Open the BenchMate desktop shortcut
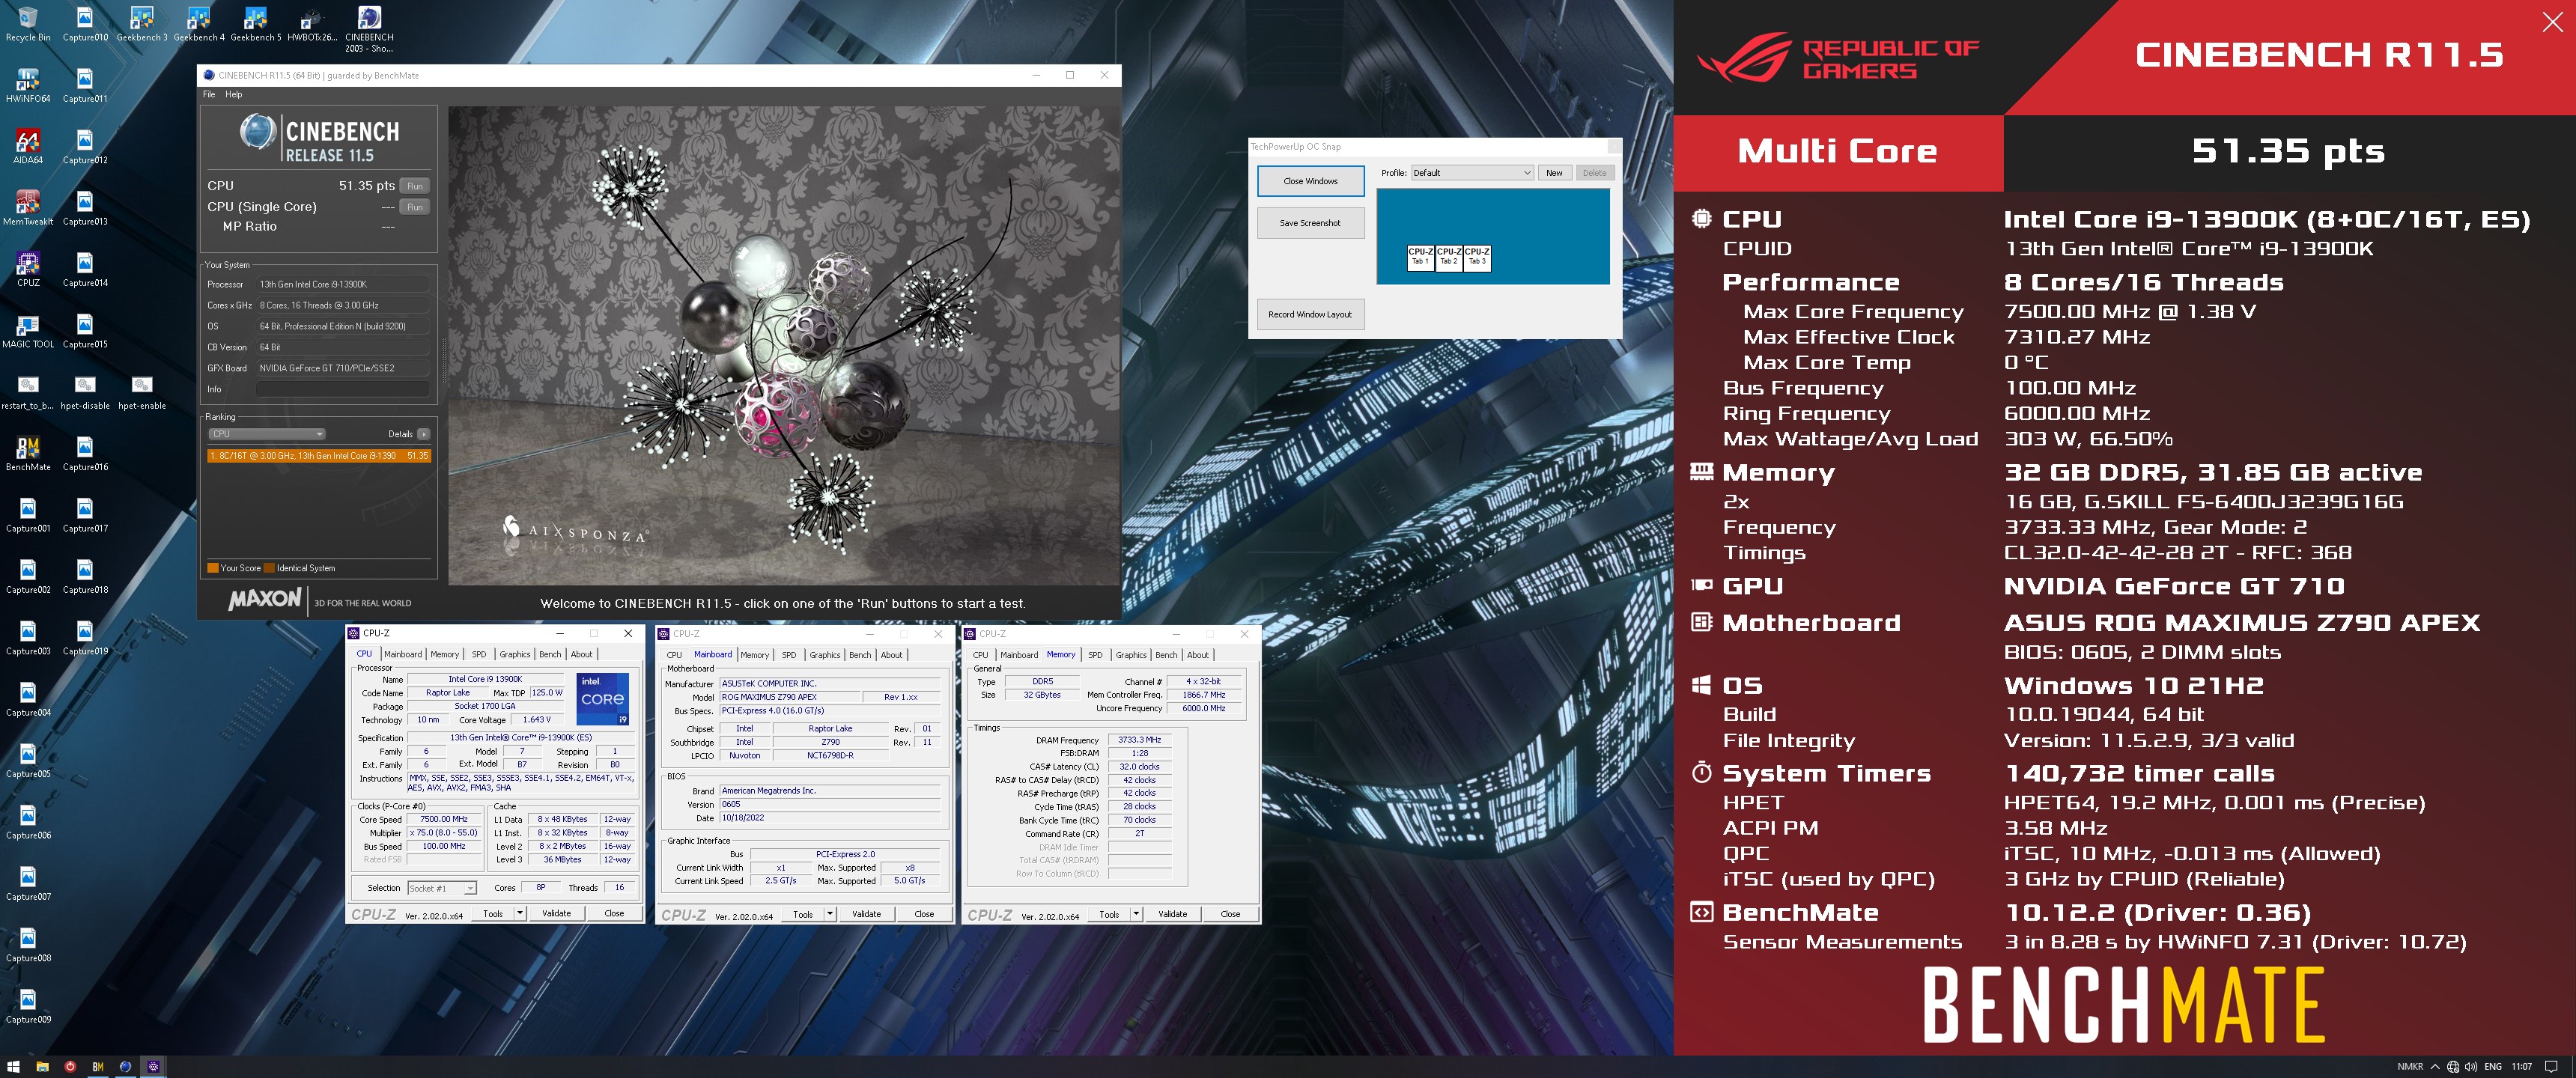The width and height of the screenshot is (2576, 1078). point(27,454)
